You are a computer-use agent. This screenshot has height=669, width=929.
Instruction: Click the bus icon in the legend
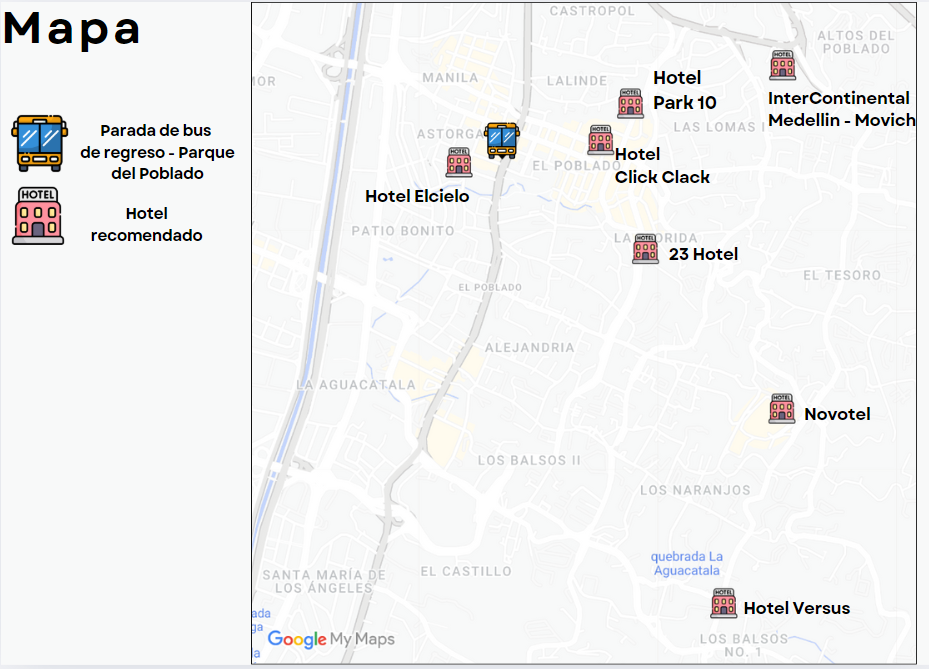point(39,143)
